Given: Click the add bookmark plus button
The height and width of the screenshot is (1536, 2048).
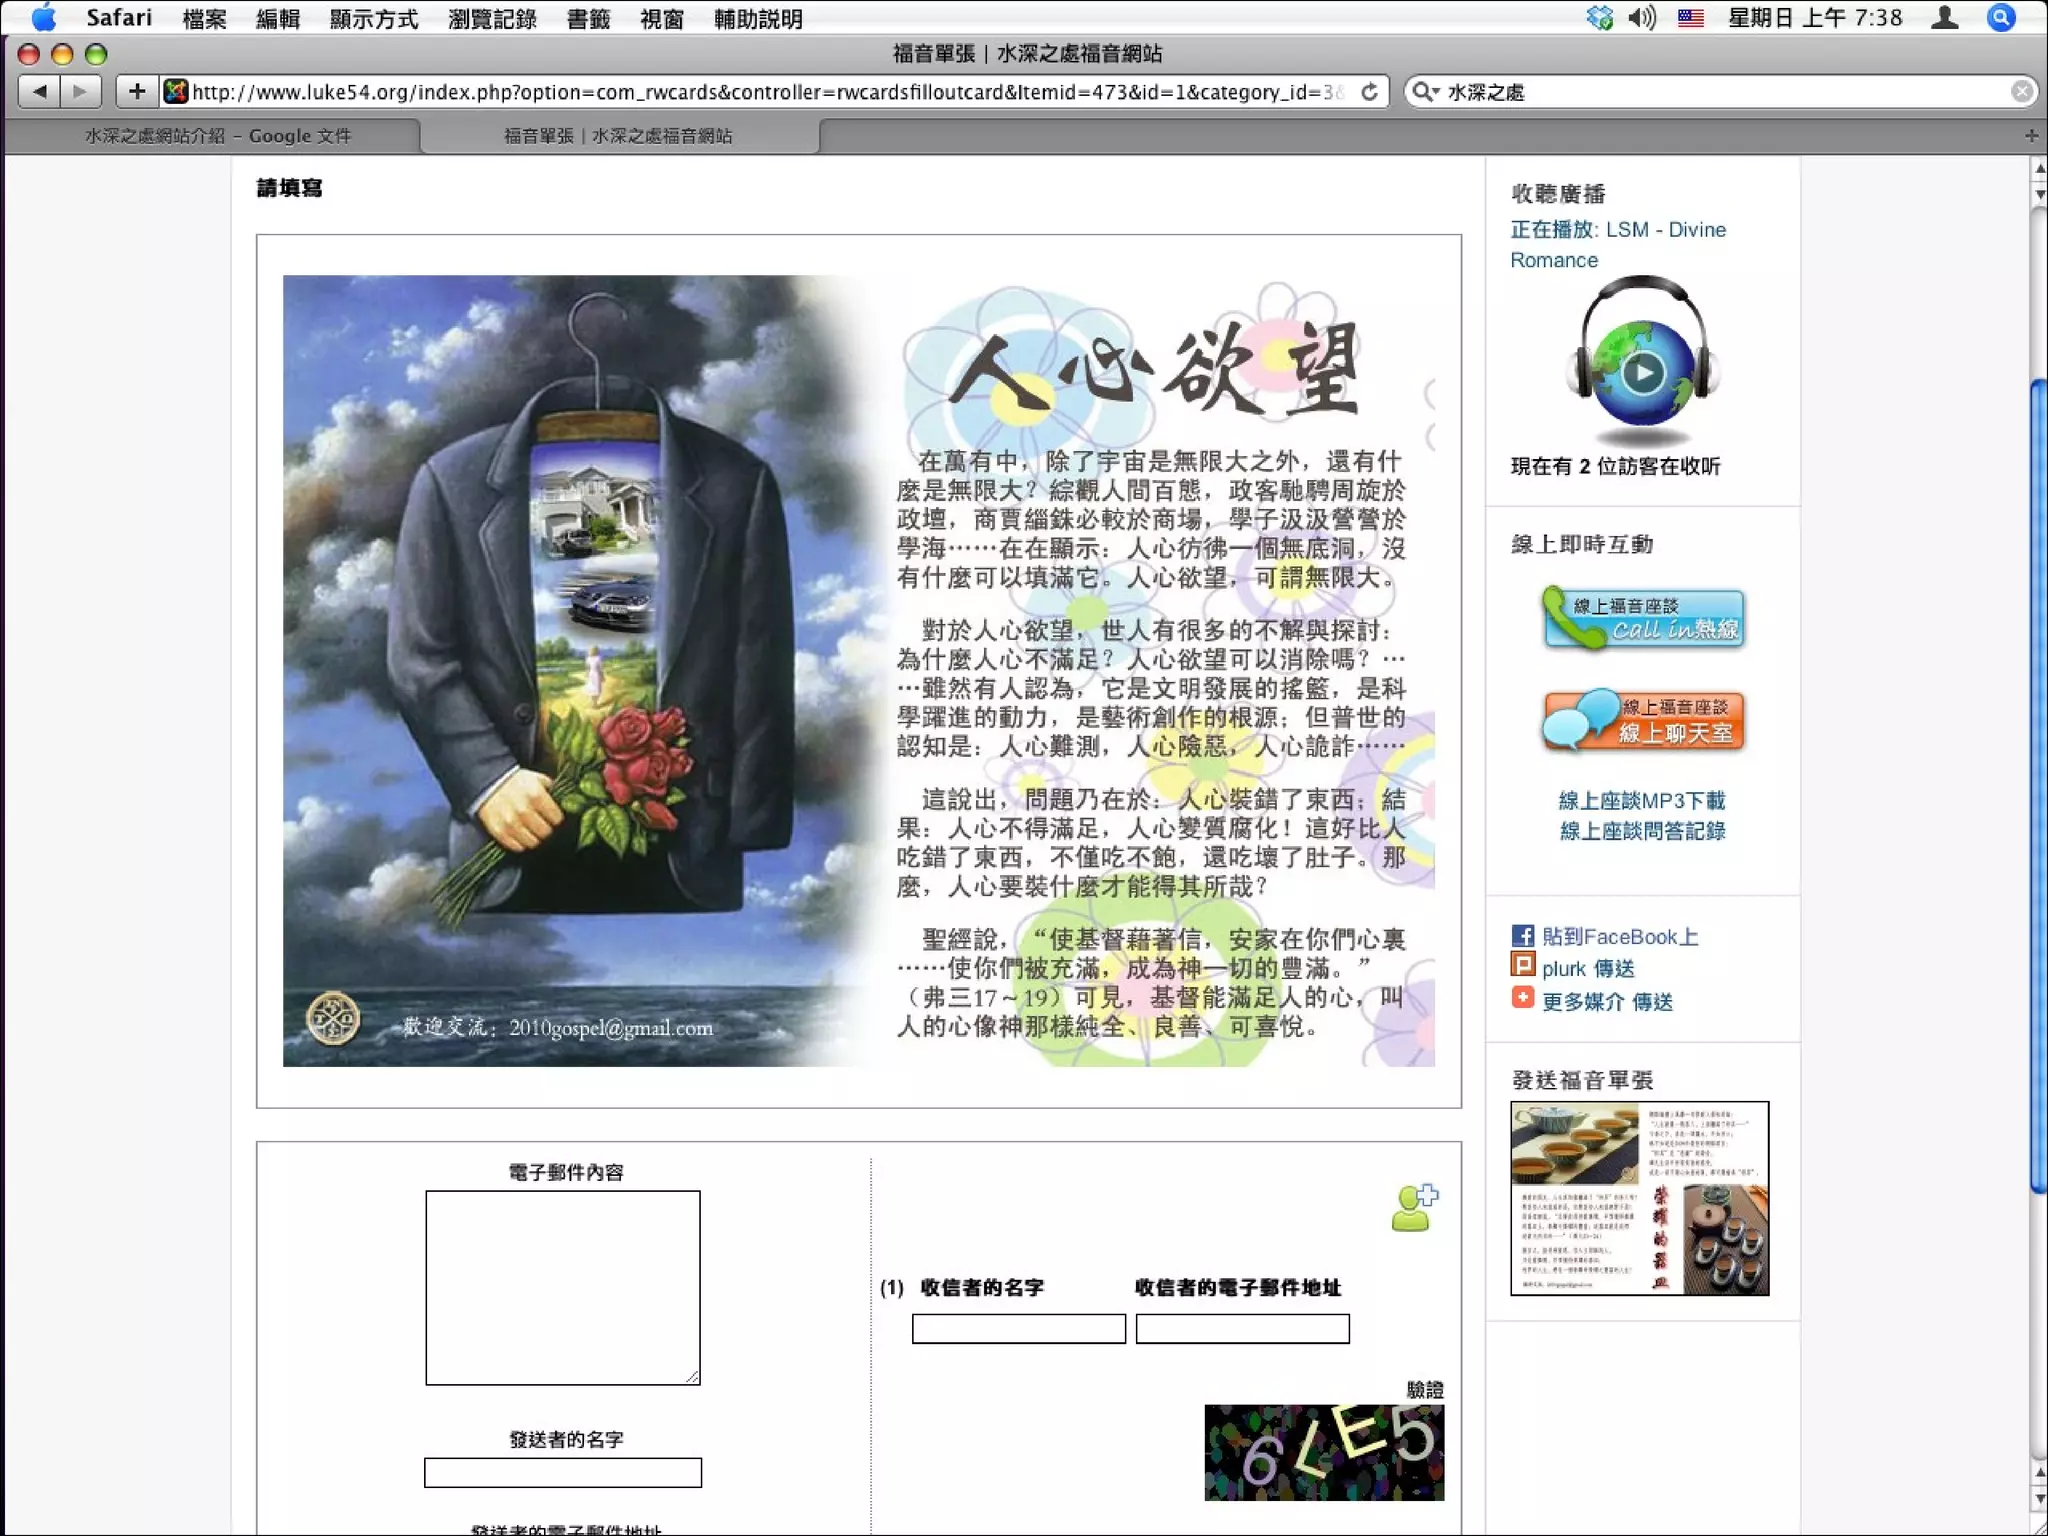Looking at the screenshot, I should click(137, 92).
